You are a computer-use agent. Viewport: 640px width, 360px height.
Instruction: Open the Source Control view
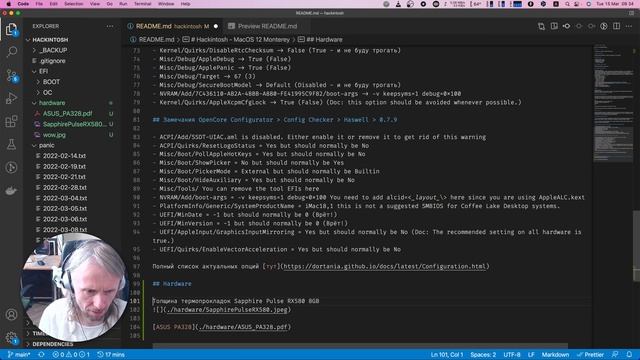pyautogui.click(x=11, y=76)
